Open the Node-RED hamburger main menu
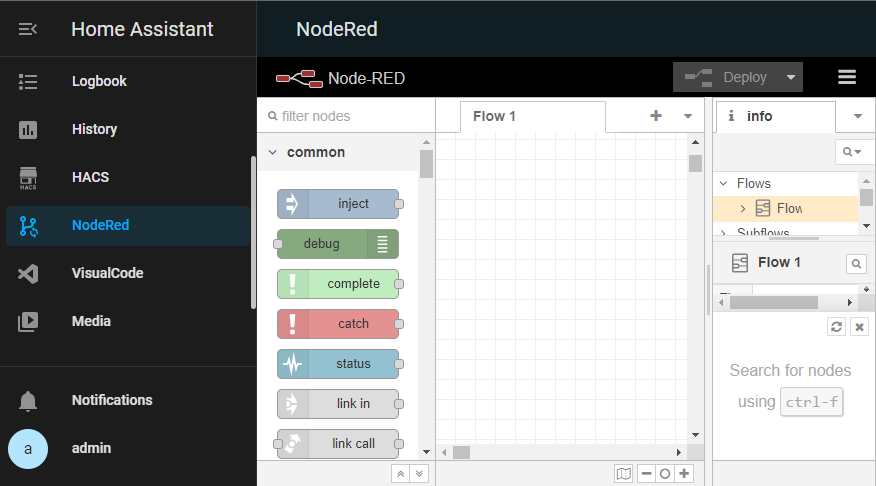This screenshot has width=876, height=486. pos(847,77)
